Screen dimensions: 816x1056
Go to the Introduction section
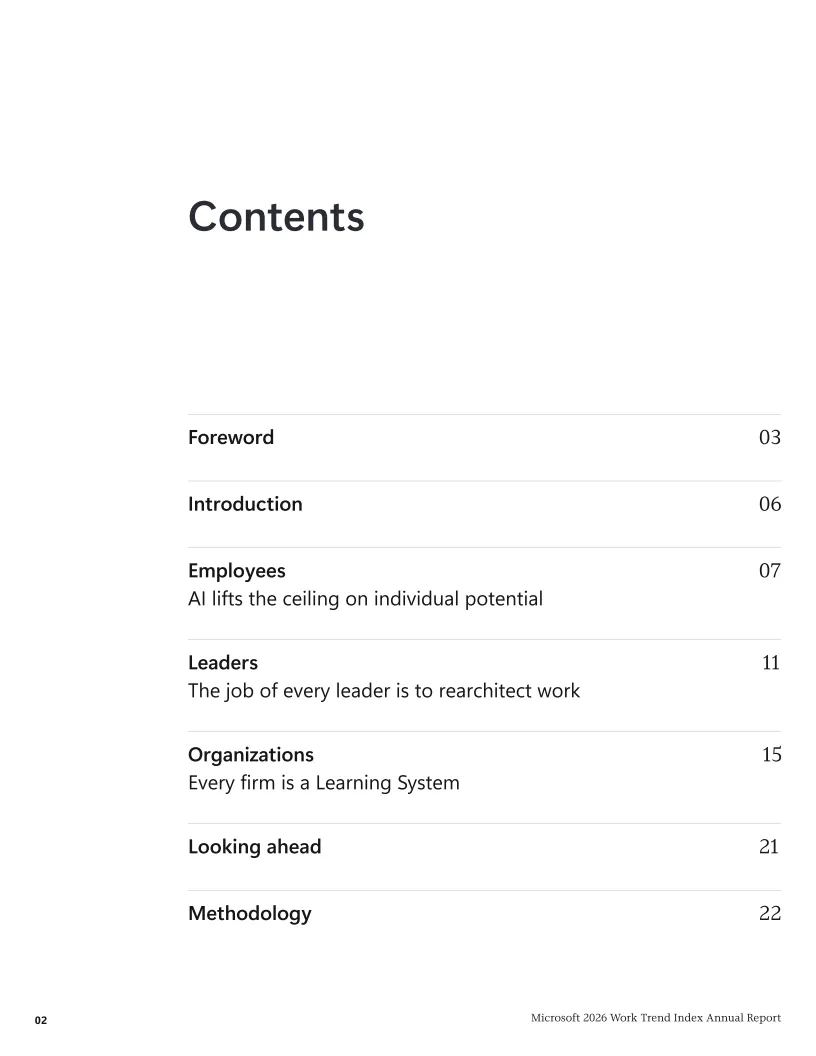click(245, 504)
